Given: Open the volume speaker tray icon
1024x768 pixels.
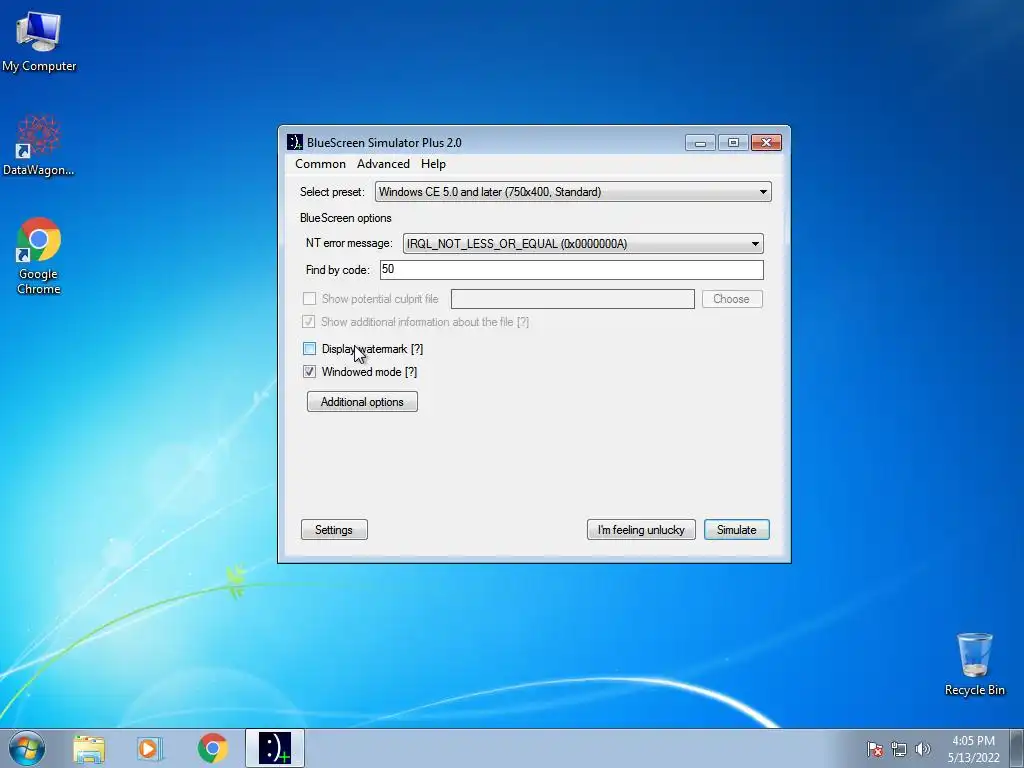Looking at the screenshot, I should click(922, 749).
